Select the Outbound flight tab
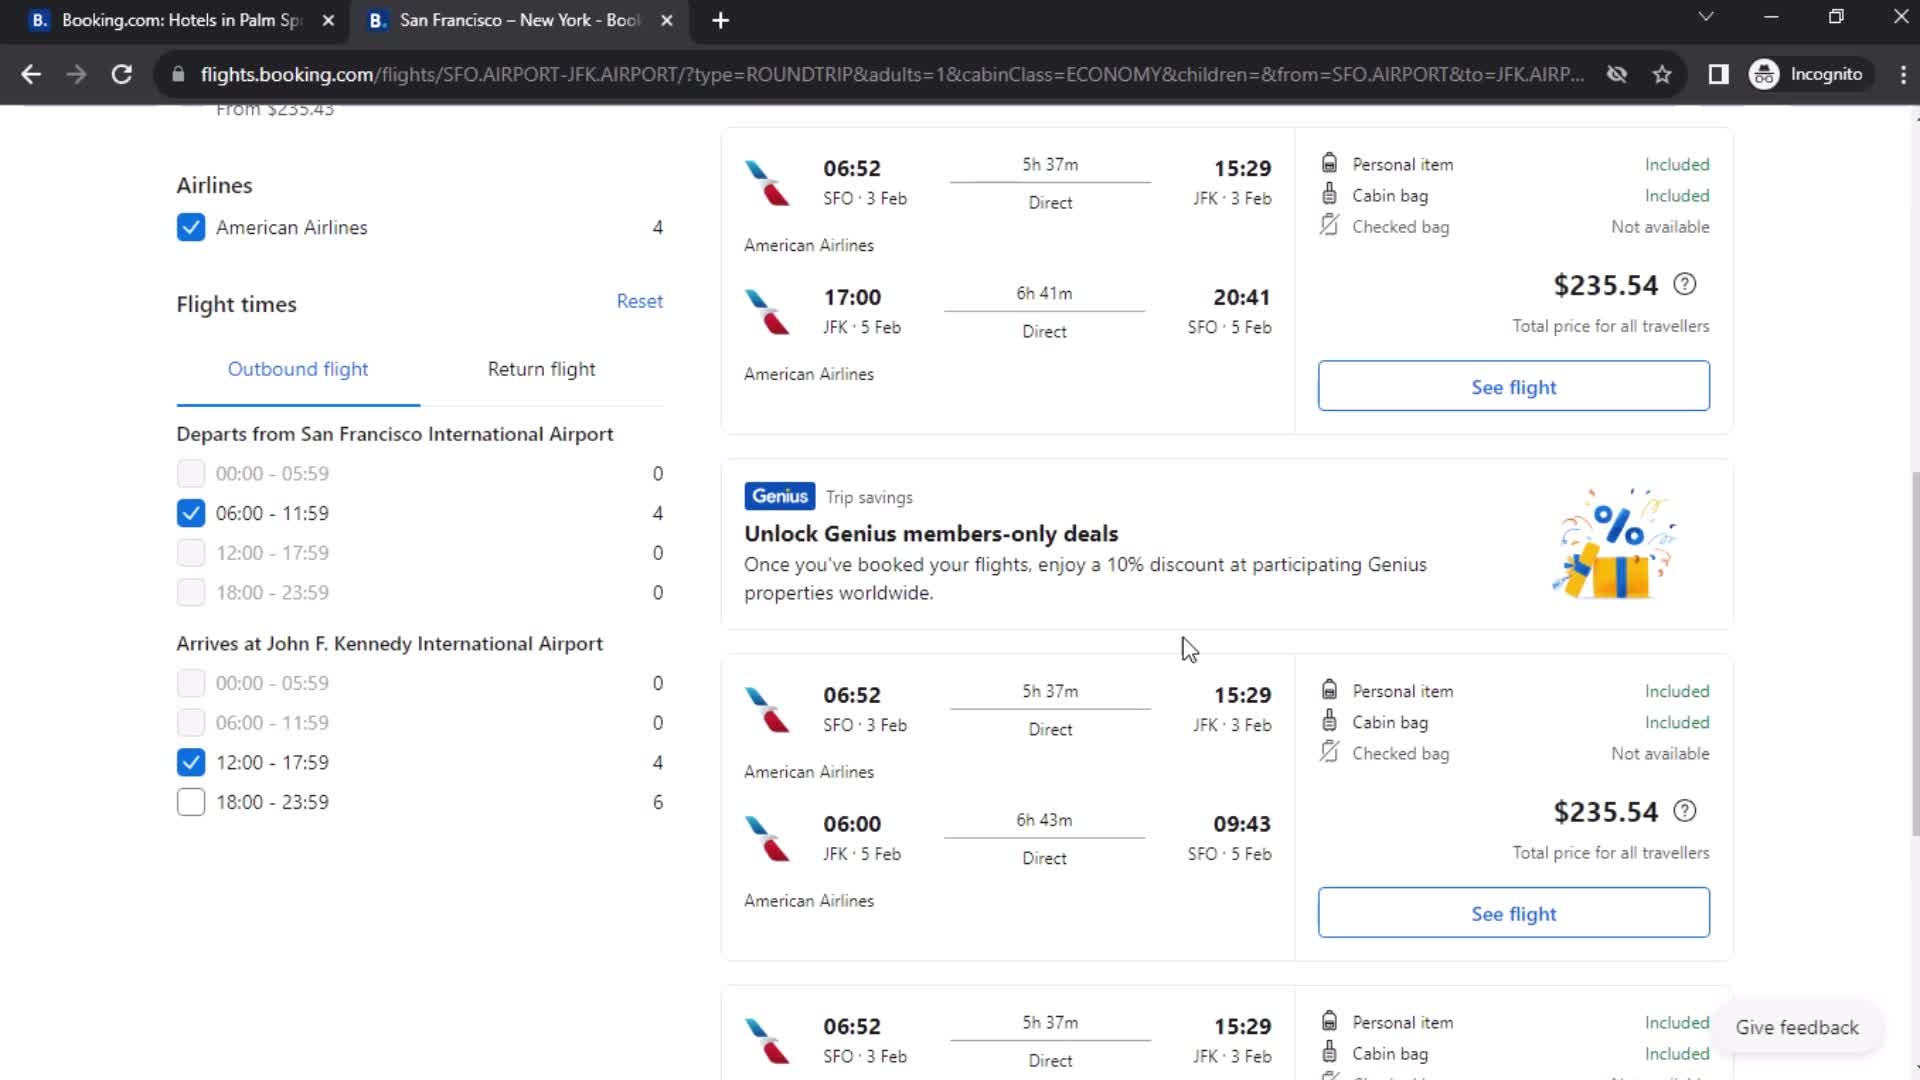The height and width of the screenshot is (1080, 1920). coord(298,369)
